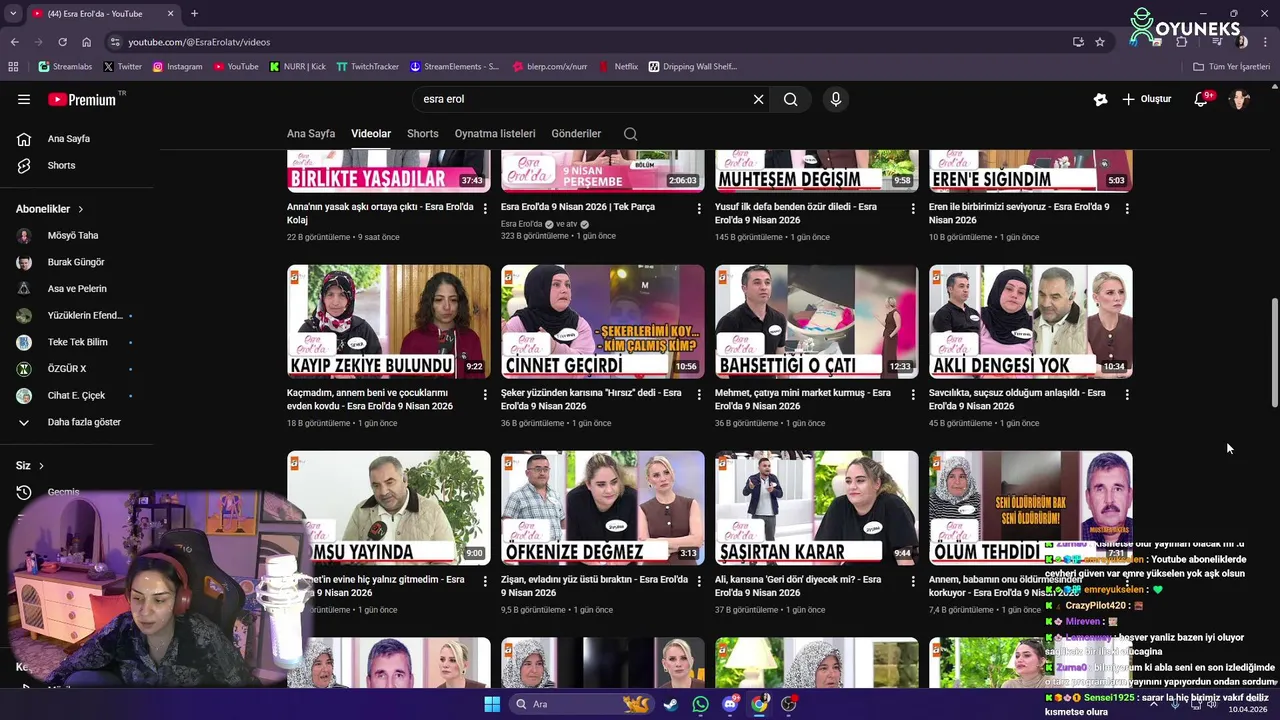Bookmark this page with the star icon
Image resolution: width=1280 pixels, height=720 pixels.
tap(1100, 42)
